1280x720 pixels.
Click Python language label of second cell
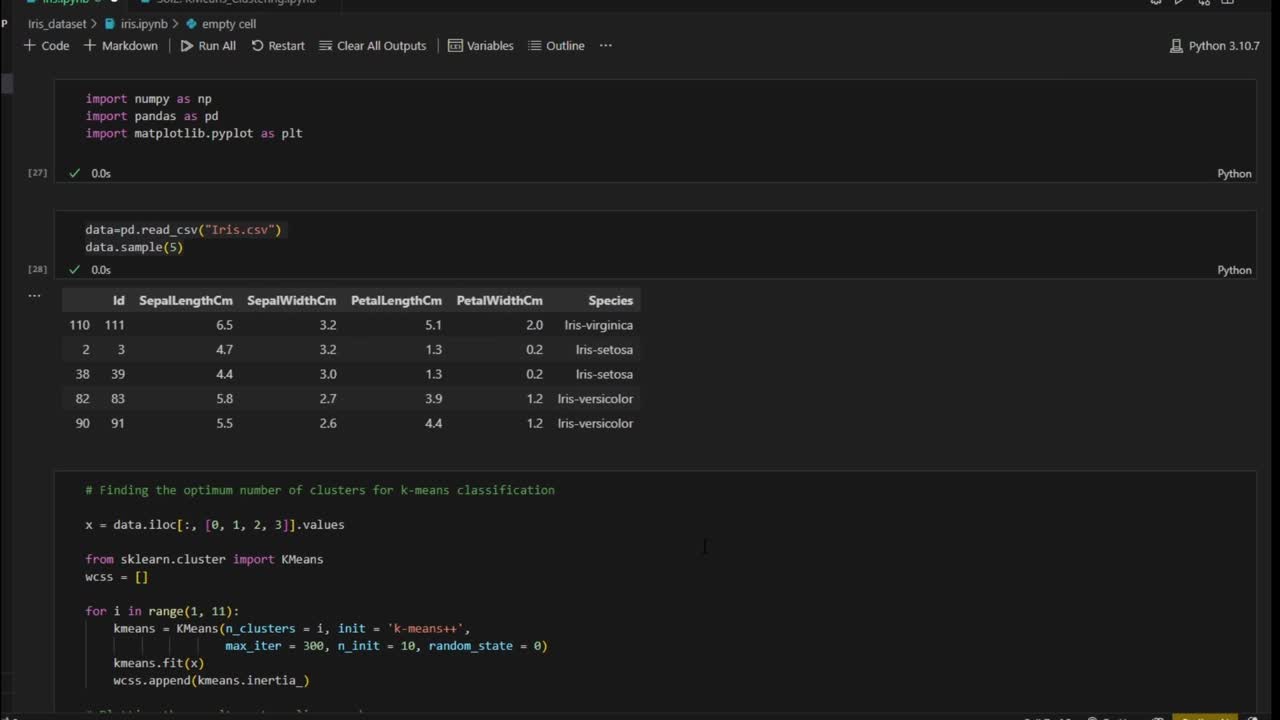[1234, 270]
